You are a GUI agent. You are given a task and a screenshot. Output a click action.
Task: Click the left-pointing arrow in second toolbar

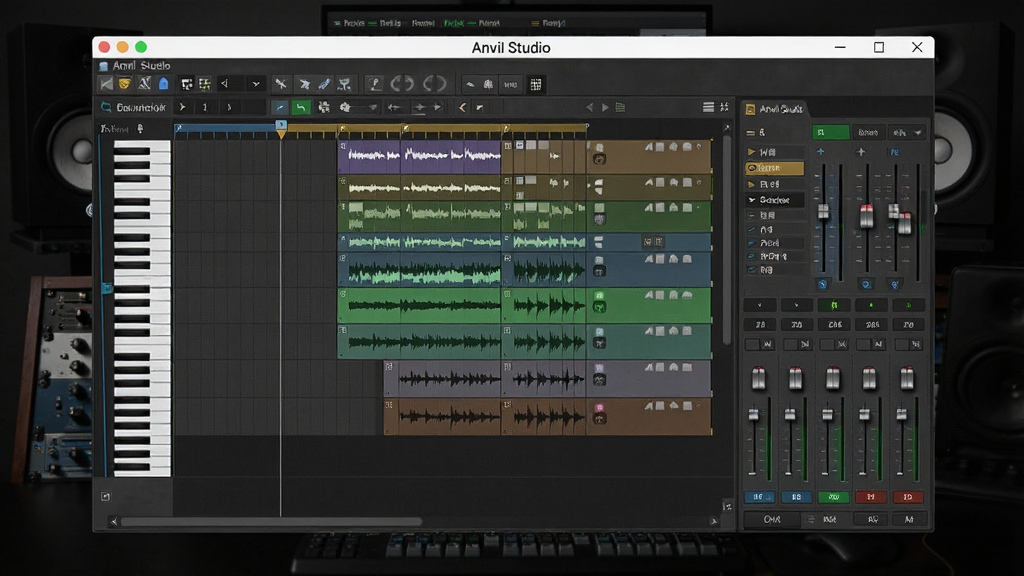pyautogui.click(x=394, y=107)
